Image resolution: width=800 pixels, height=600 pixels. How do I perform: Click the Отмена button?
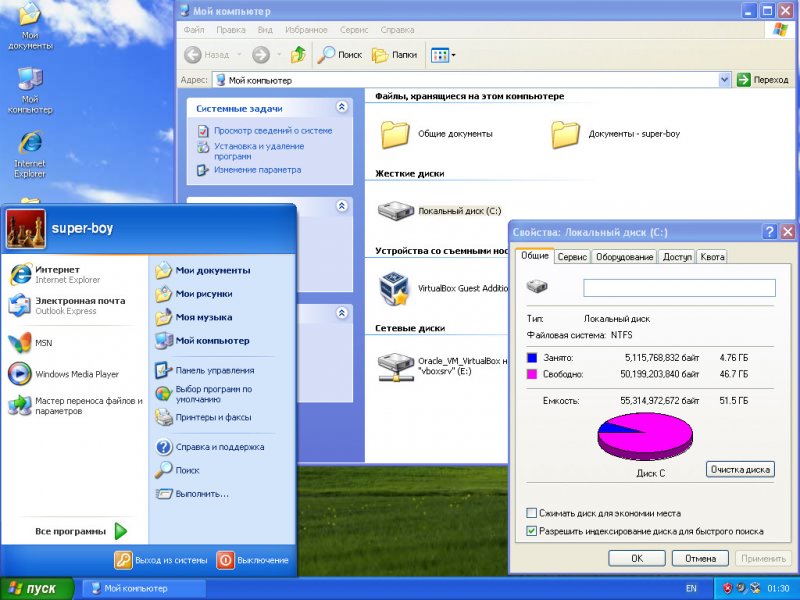[x=700, y=558]
